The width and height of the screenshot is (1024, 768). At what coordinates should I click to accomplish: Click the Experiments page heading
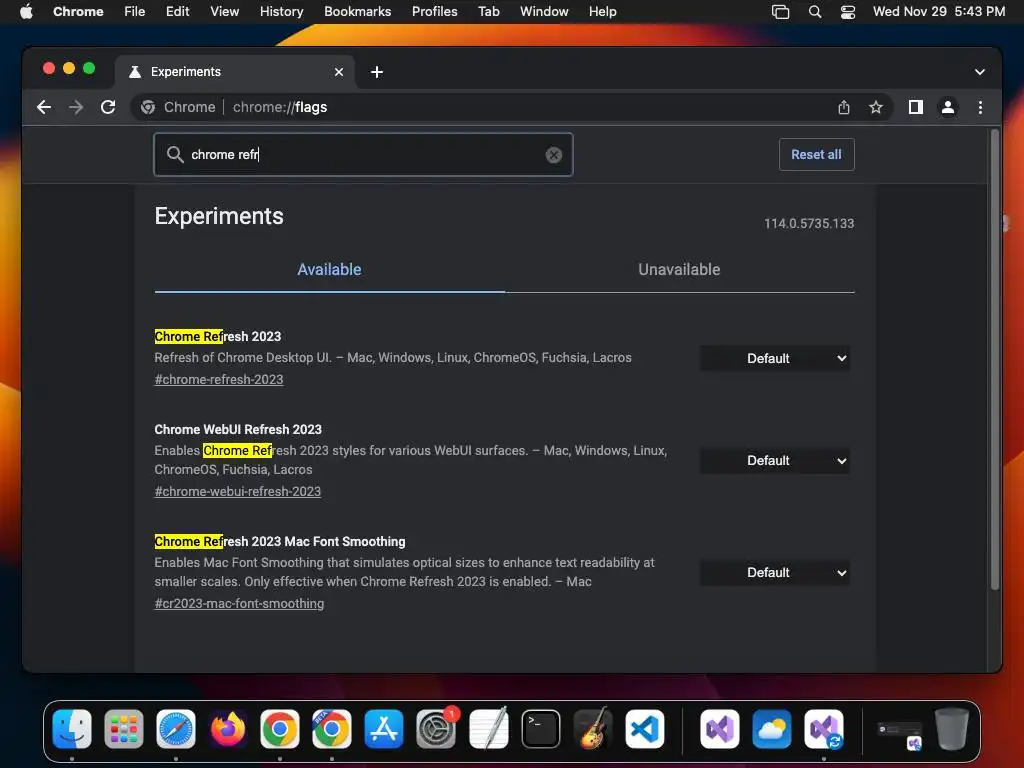click(x=219, y=216)
